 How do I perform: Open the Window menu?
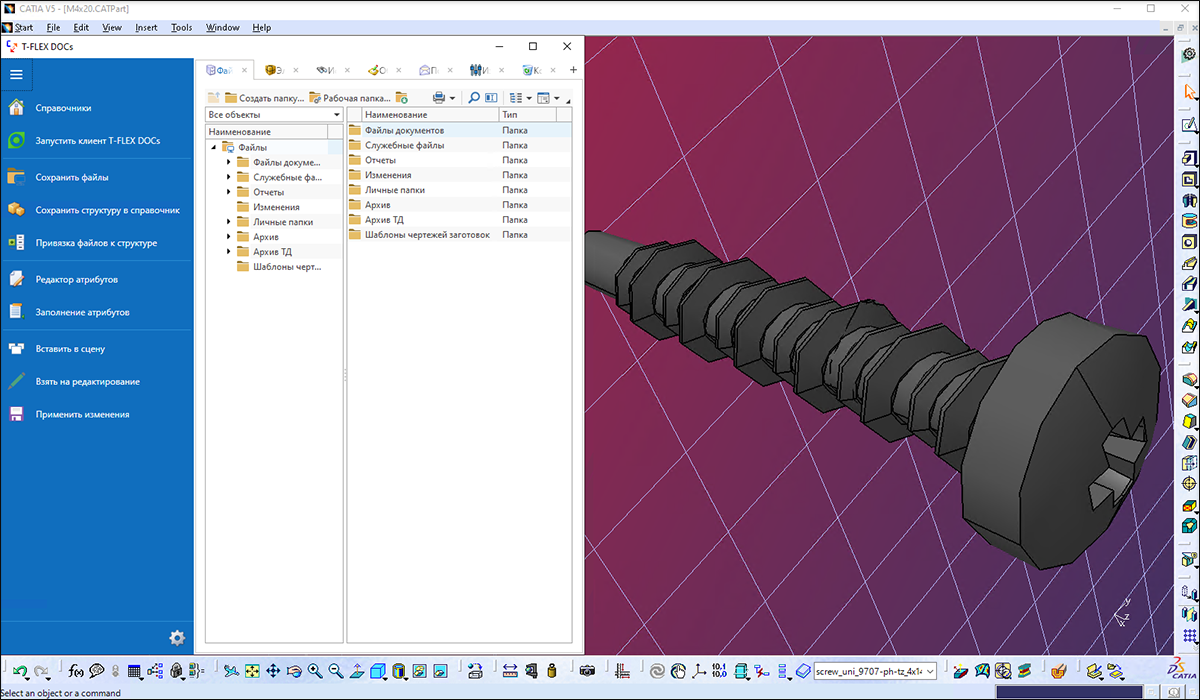[x=222, y=28]
